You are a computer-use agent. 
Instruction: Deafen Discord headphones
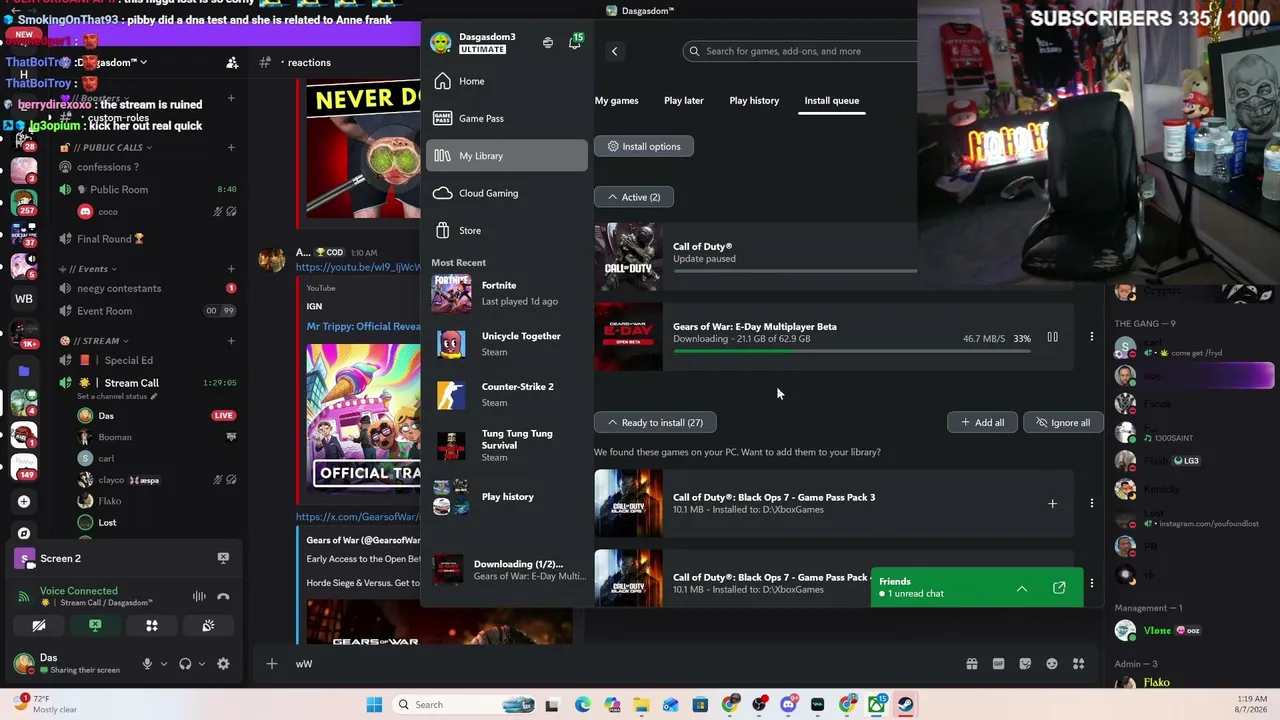pos(185,664)
